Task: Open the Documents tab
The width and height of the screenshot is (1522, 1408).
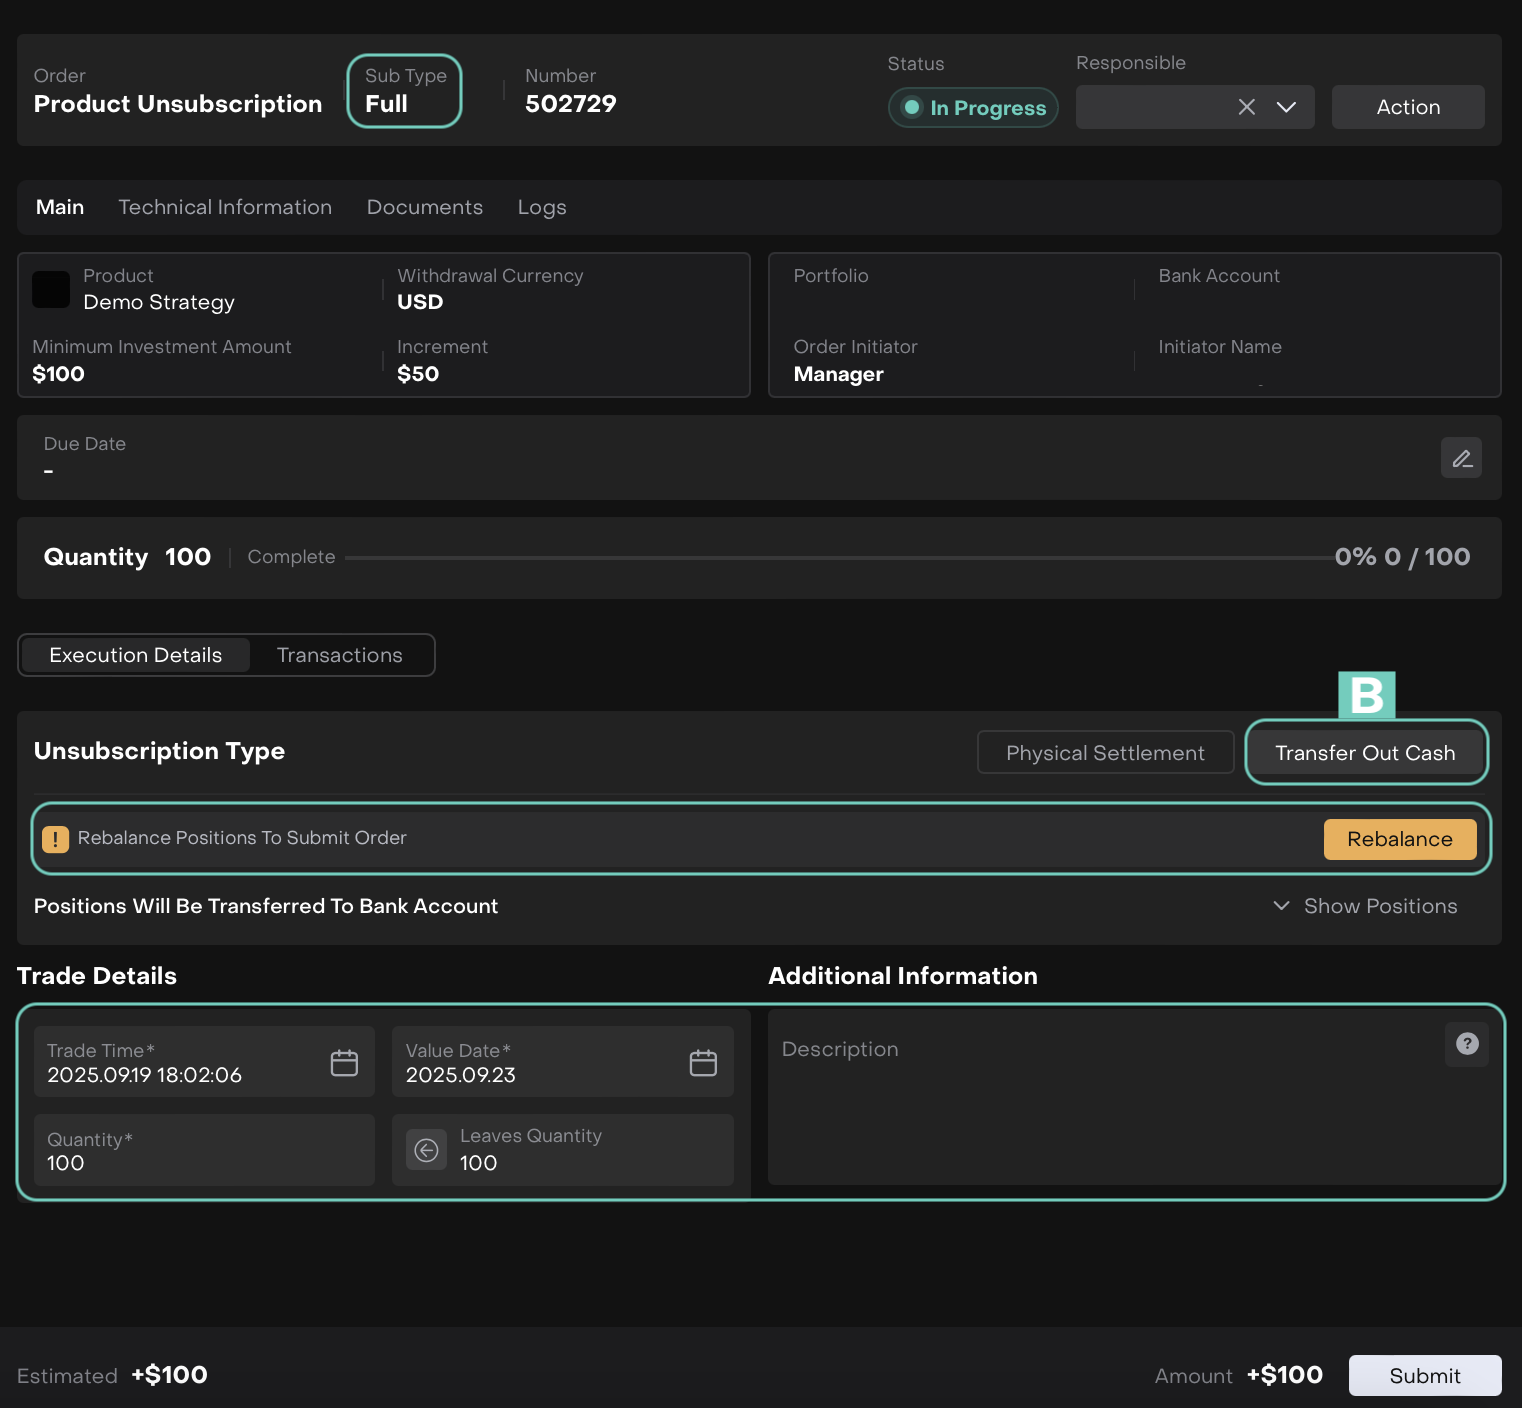Action: point(424,207)
